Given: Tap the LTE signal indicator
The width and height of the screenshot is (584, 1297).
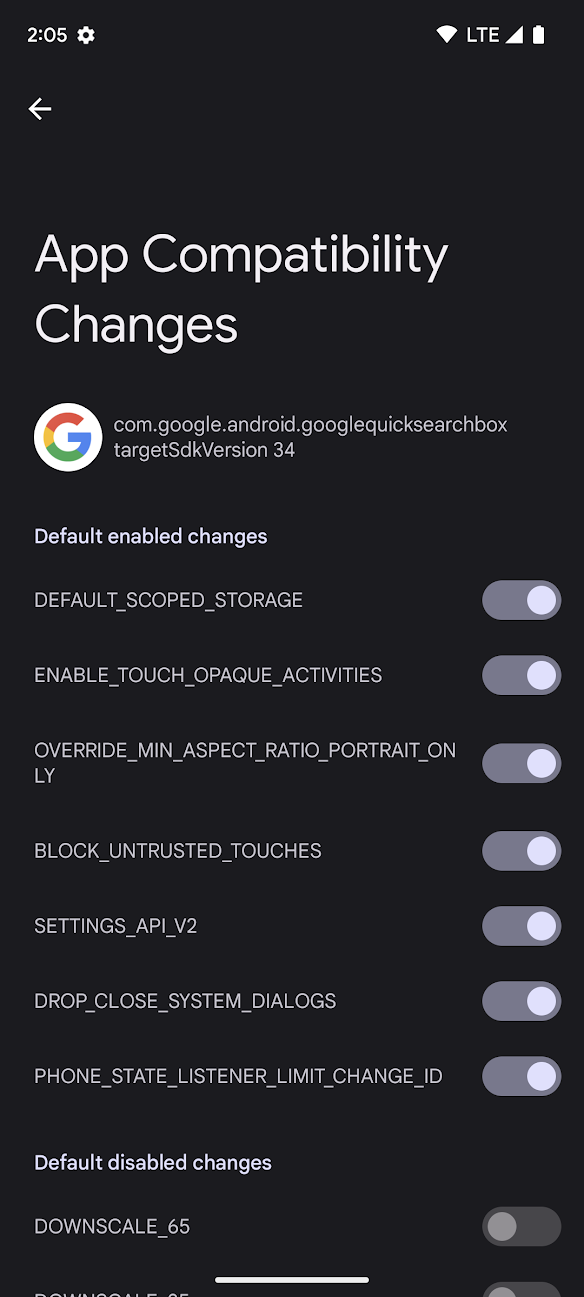Looking at the screenshot, I should (x=494, y=35).
